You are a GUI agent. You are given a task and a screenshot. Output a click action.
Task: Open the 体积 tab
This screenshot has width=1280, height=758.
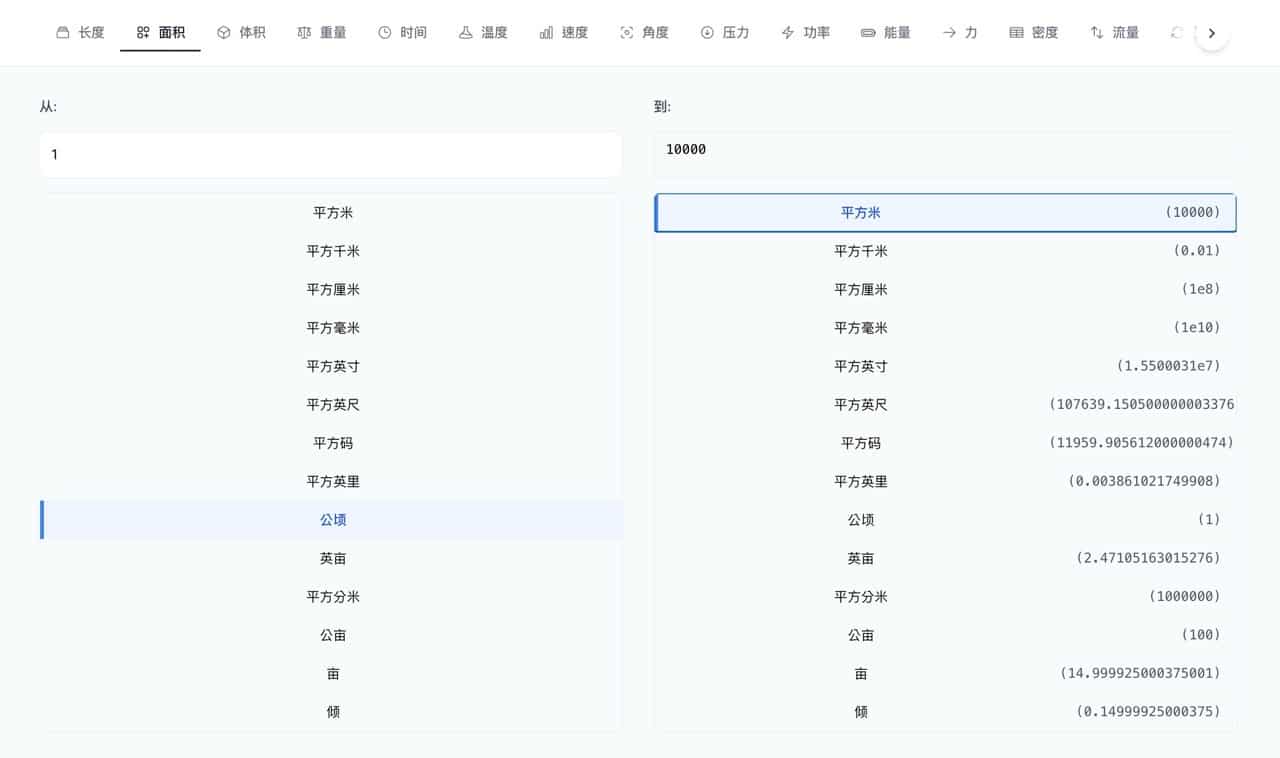241,33
